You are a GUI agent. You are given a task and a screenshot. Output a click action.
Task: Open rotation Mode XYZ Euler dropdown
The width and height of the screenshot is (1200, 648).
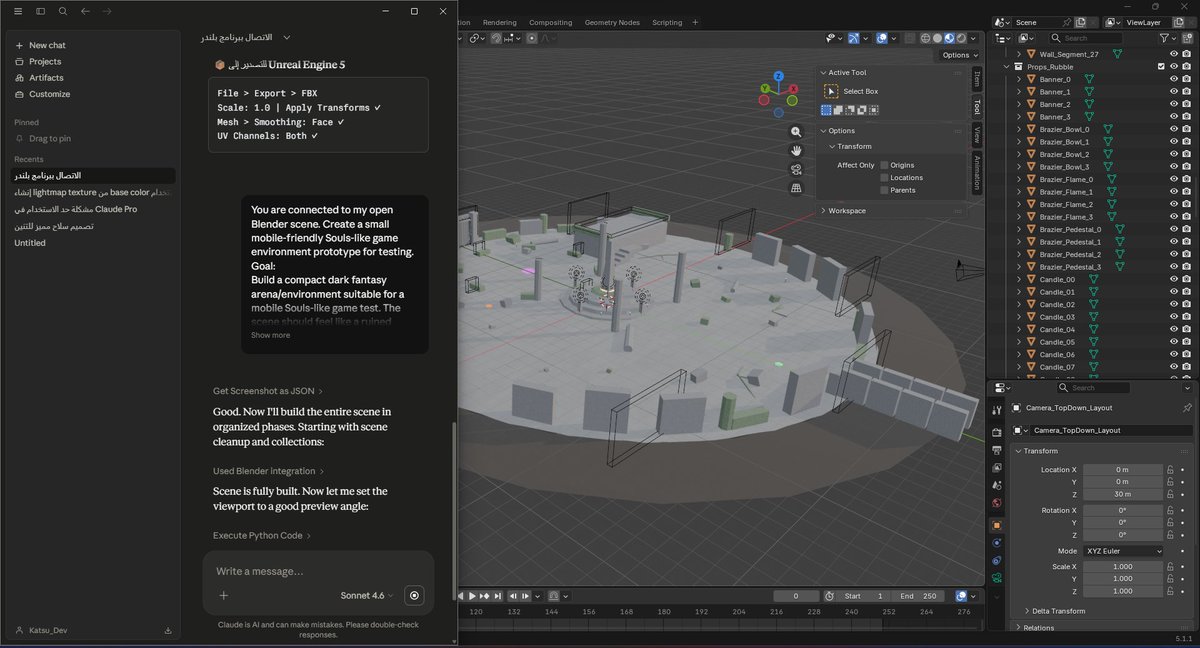pyautogui.click(x=1123, y=551)
